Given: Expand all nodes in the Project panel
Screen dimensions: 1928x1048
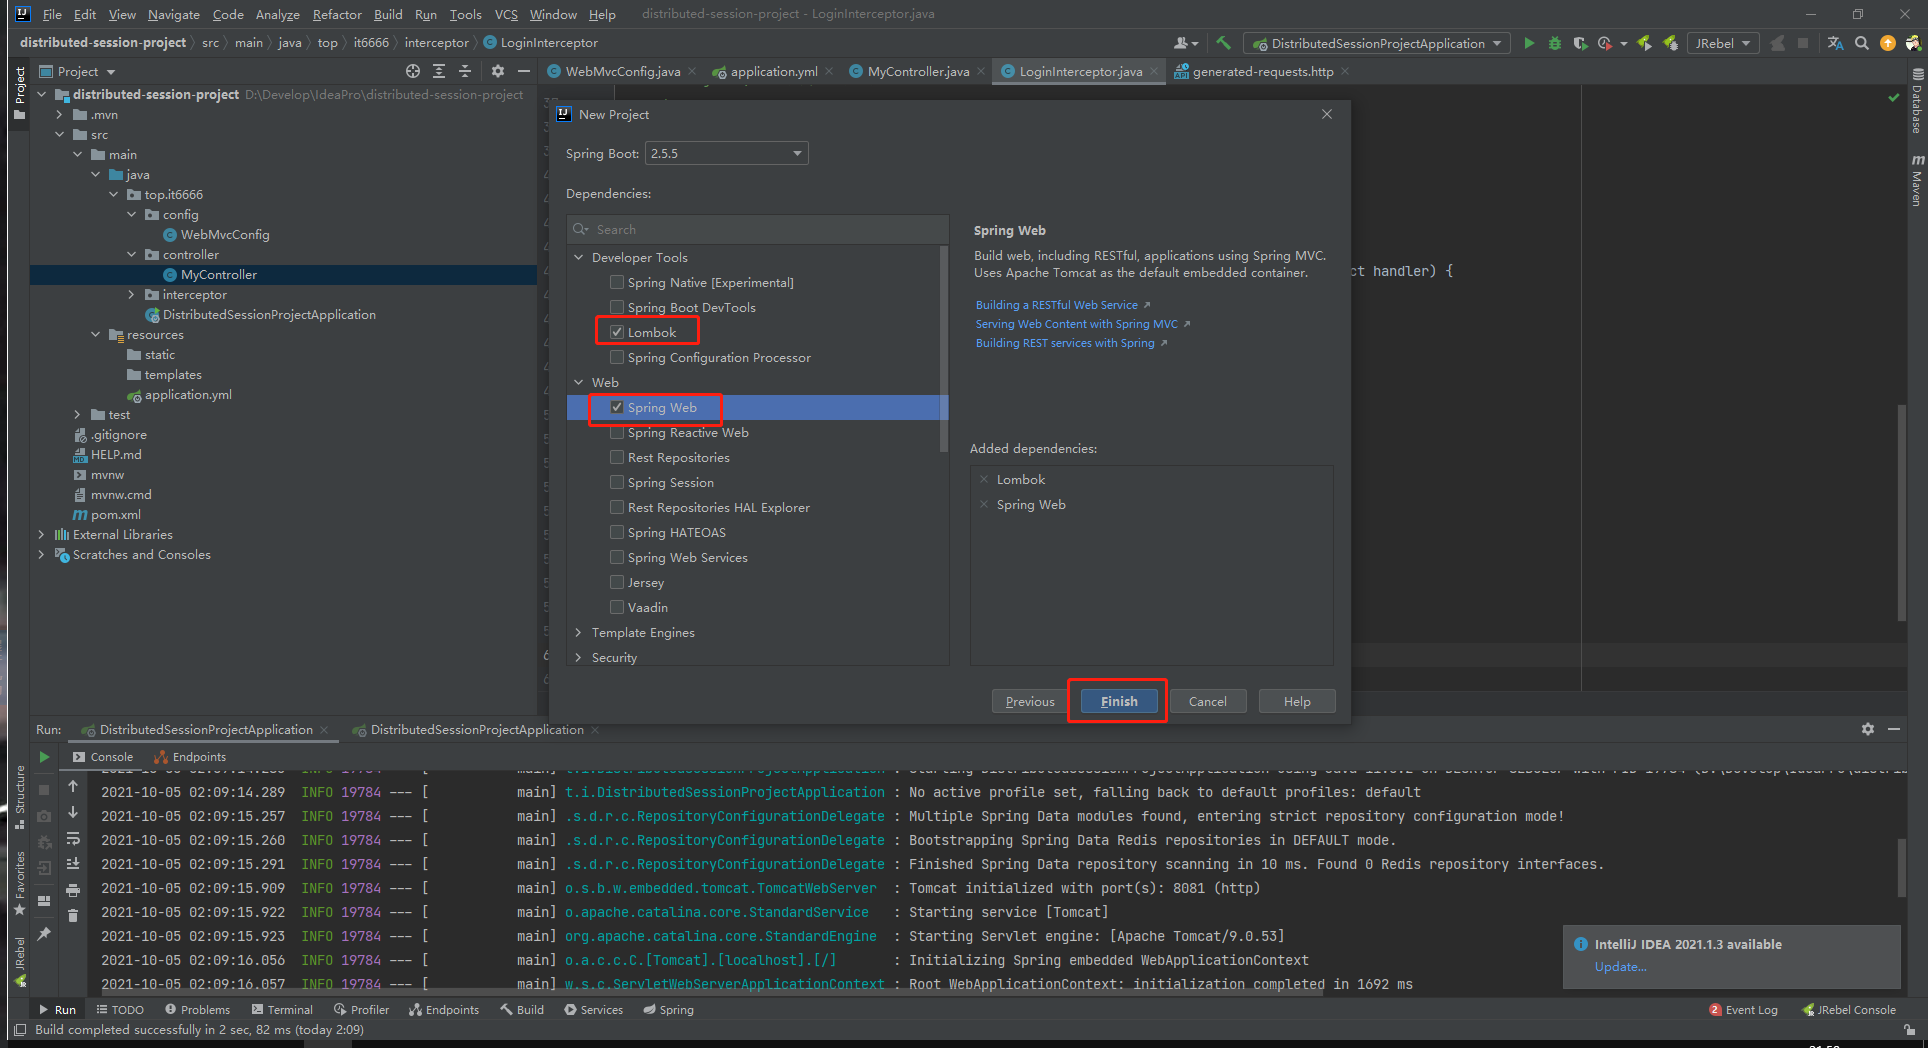Looking at the screenshot, I should (x=439, y=71).
